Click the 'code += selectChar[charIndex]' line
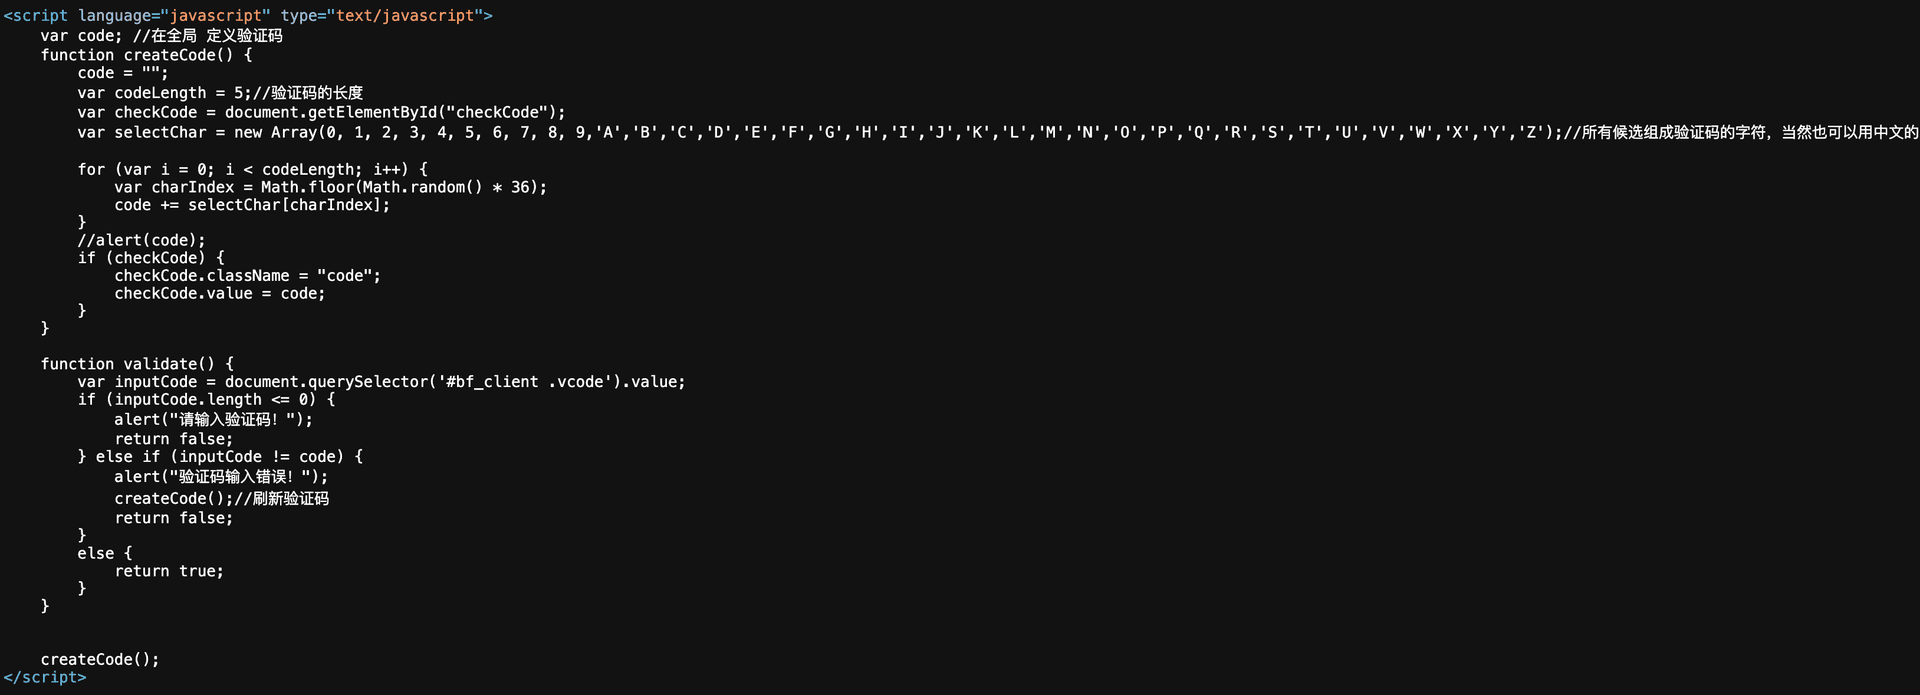 click(x=252, y=205)
